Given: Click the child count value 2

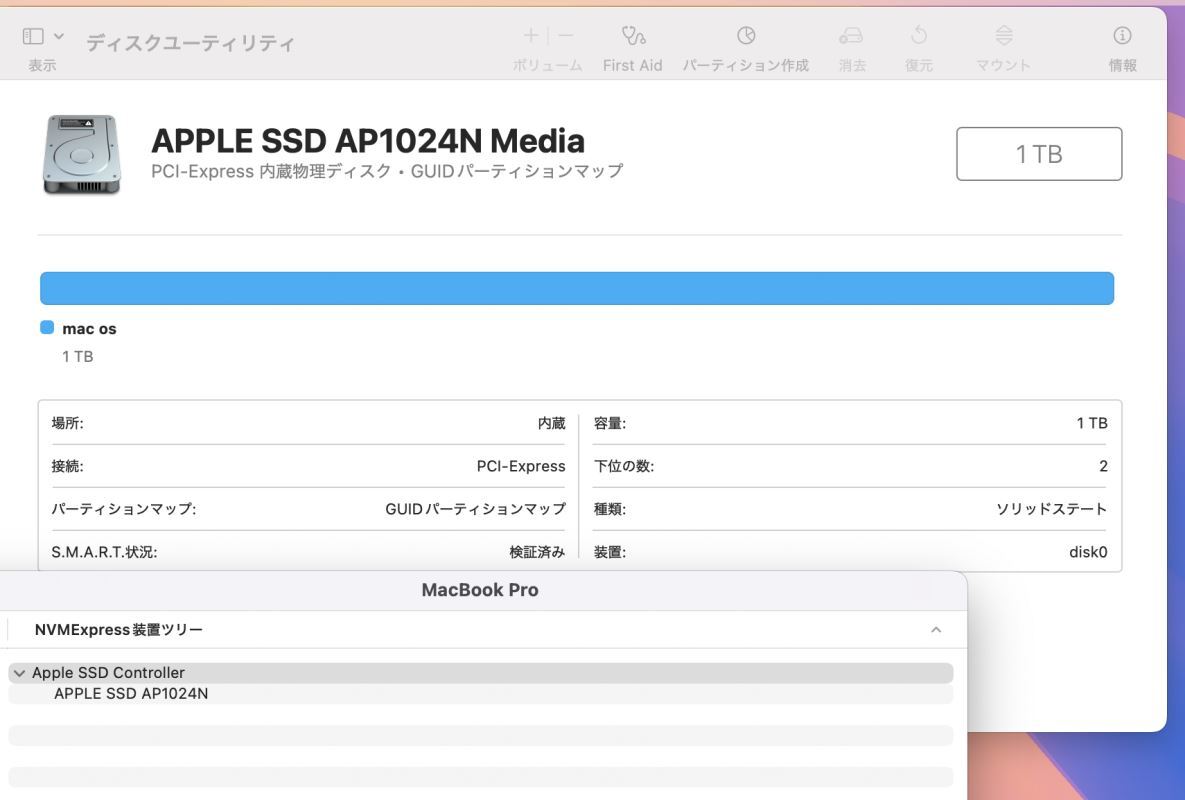Looking at the screenshot, I should [x=1103, y=466].
